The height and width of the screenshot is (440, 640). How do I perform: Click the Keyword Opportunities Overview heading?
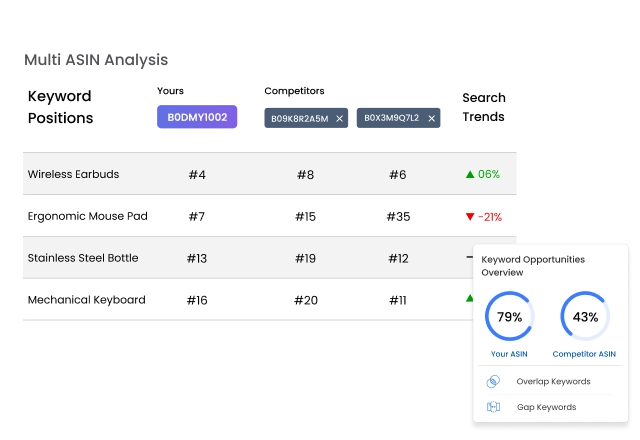[533, 265]
